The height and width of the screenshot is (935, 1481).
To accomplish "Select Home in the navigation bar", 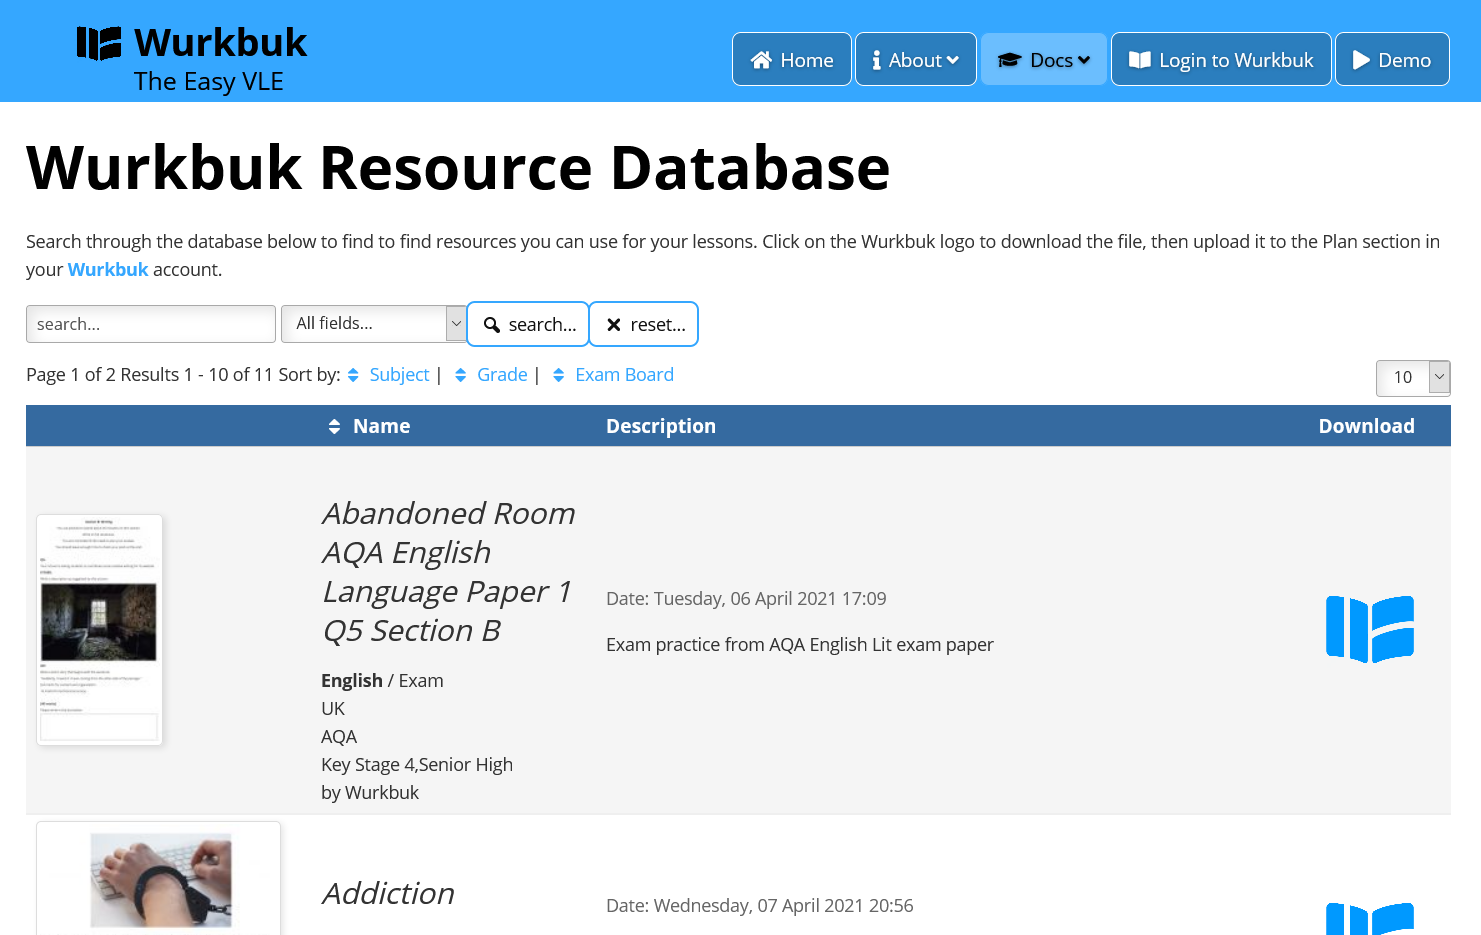I will tap(792, 59).
